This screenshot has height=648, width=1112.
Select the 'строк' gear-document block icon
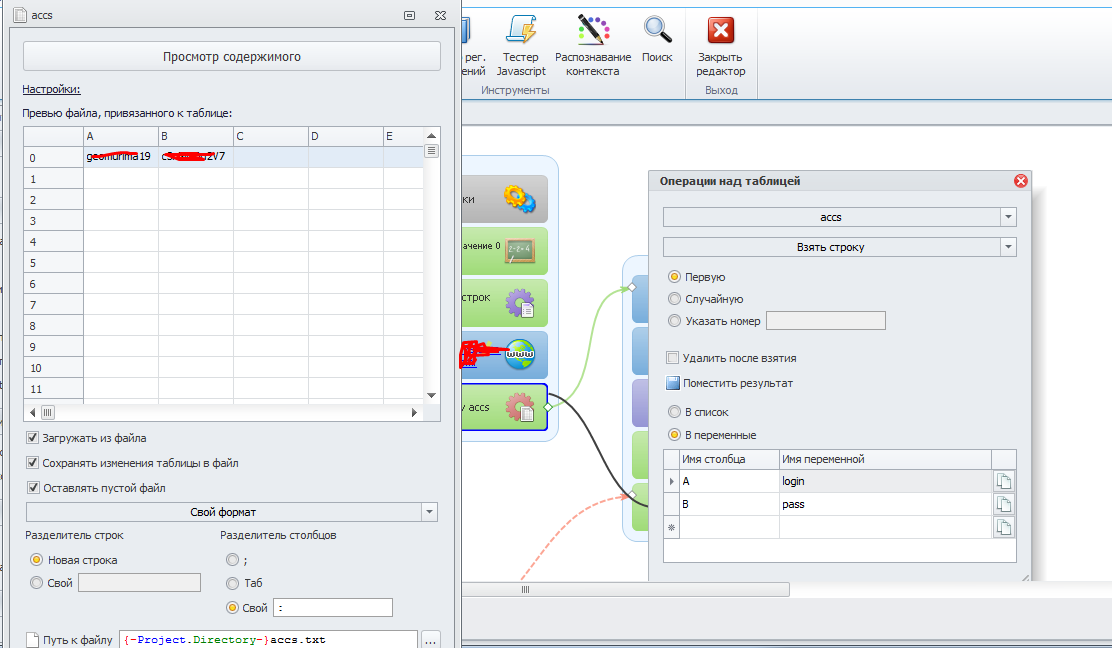[520, 303]
